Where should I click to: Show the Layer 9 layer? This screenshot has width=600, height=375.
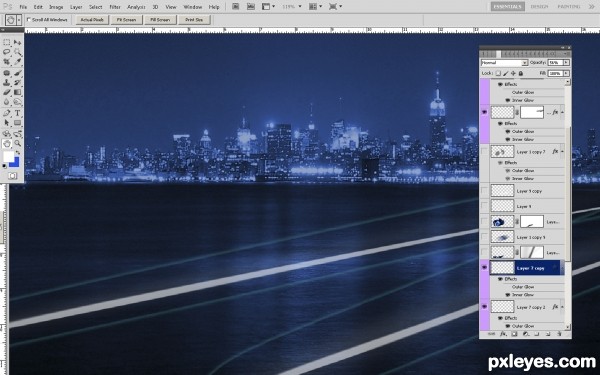coord(484,206)
